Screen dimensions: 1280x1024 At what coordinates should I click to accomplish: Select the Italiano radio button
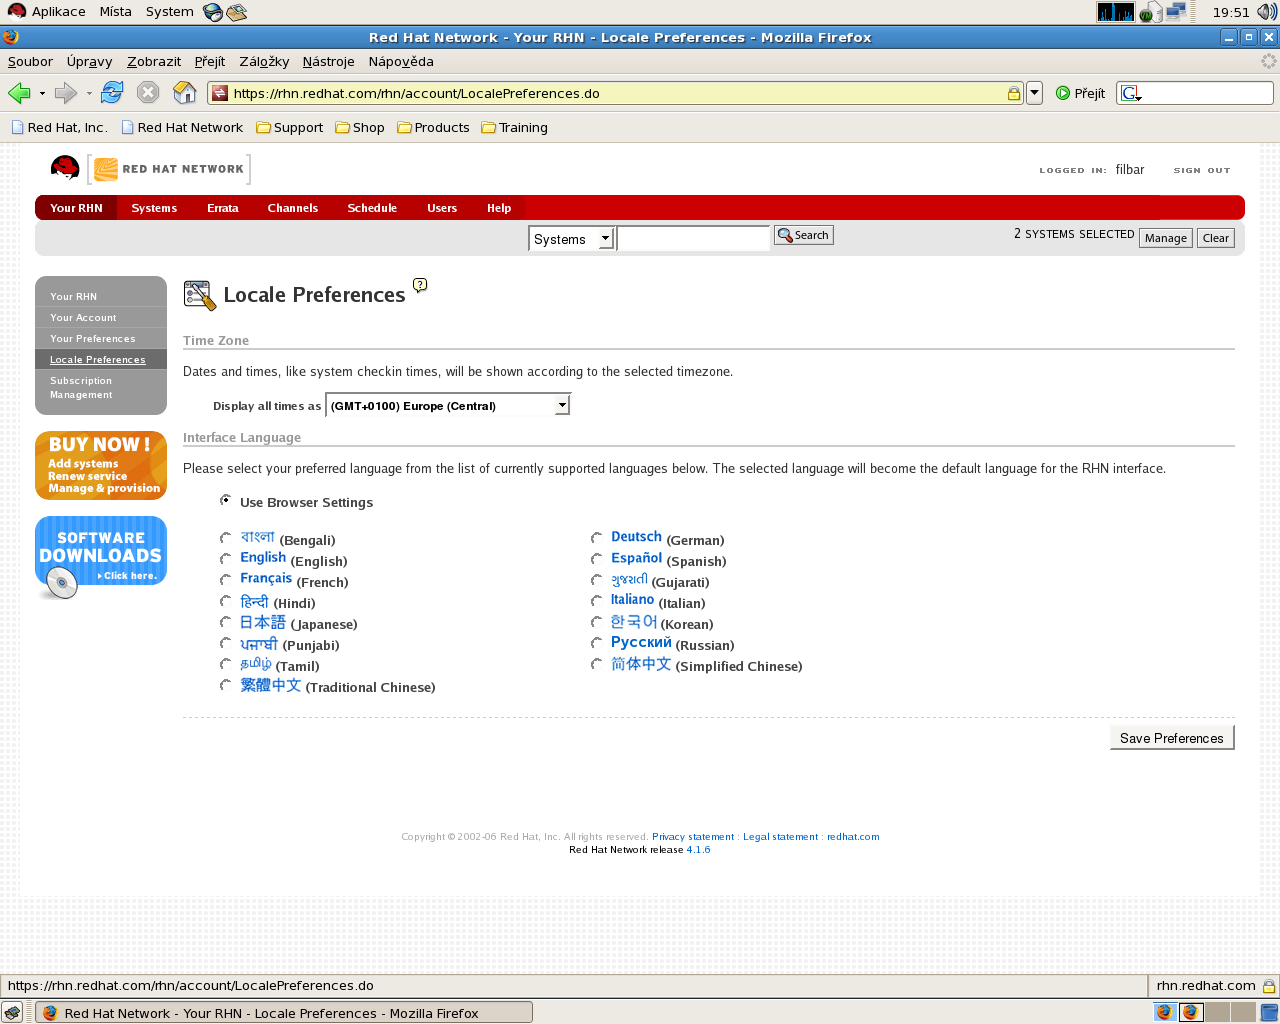[x=597, y=601]
